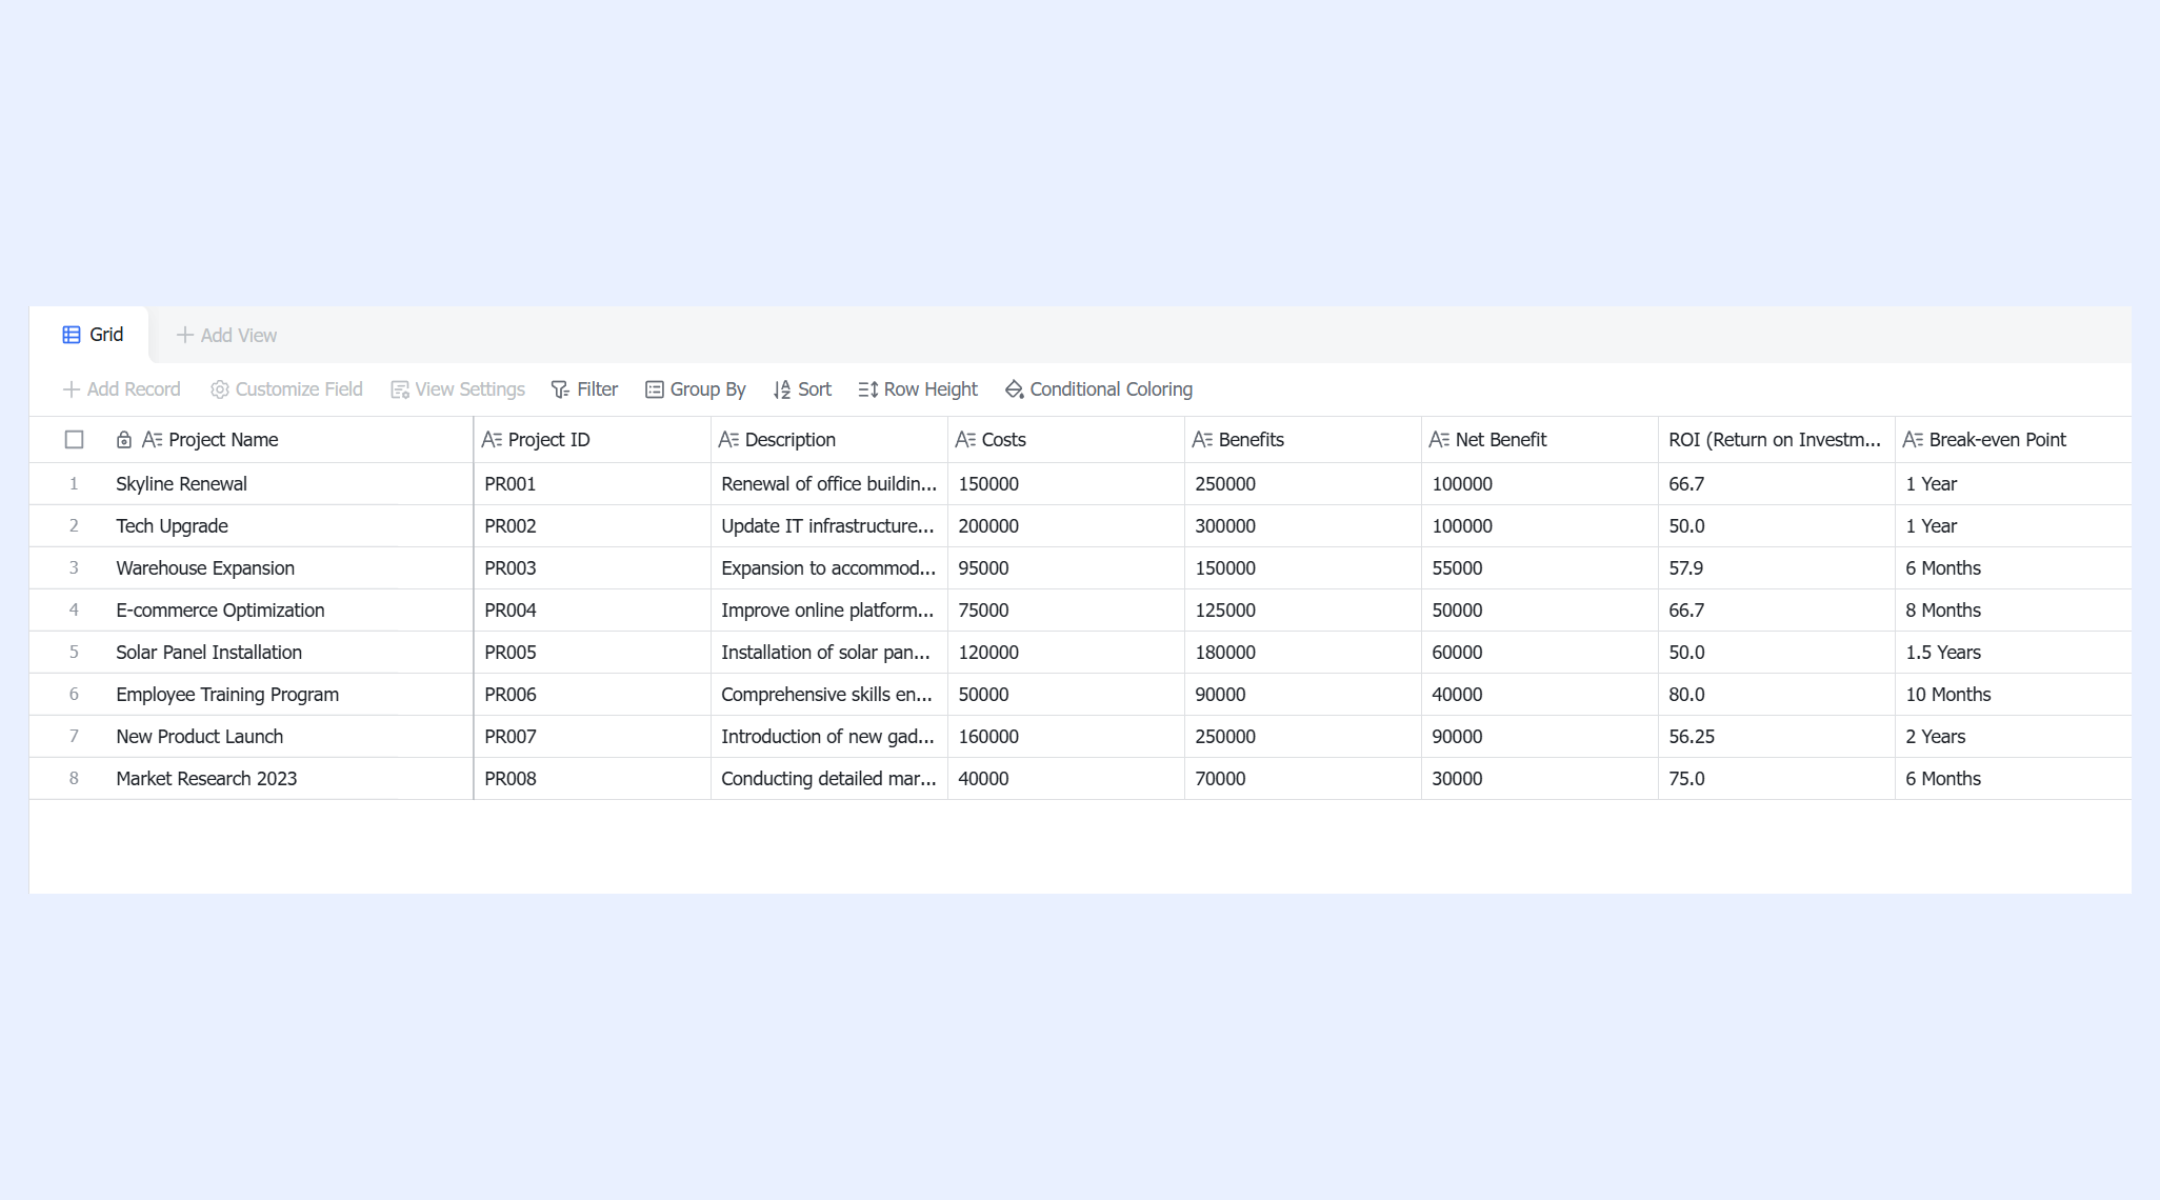Image resolution: width=2160 pixels, height=1200 pixels.
Task: Click Add View label
Action: coord(239,336)
